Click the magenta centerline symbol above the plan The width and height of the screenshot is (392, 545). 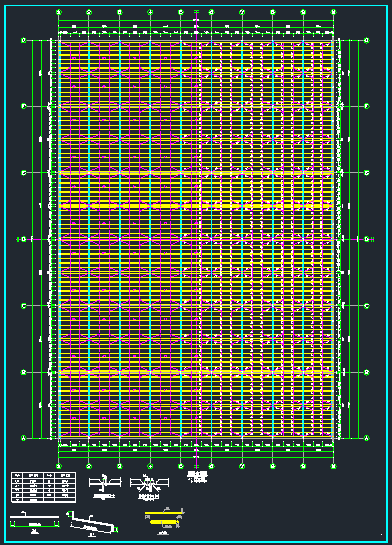point(196,12)
